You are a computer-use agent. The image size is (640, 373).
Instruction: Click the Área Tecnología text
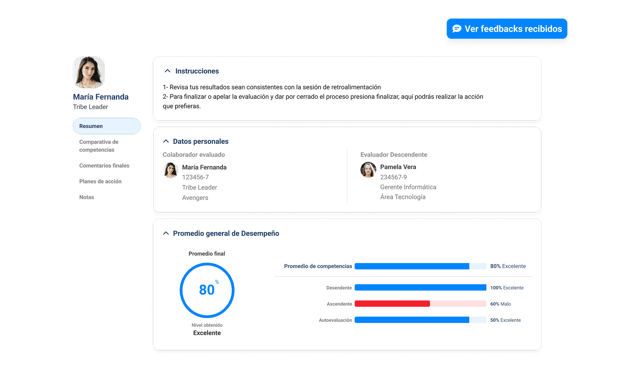coord(402,197)
